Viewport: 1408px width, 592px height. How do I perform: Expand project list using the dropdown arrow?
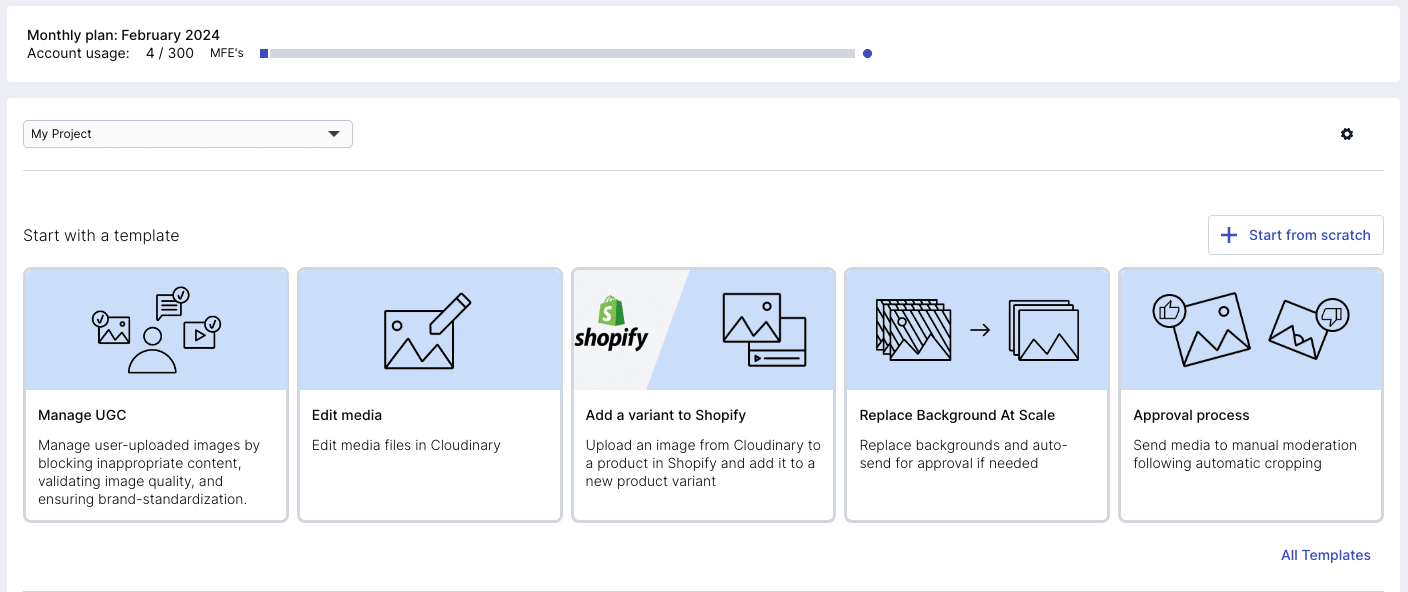click(334, 134)
